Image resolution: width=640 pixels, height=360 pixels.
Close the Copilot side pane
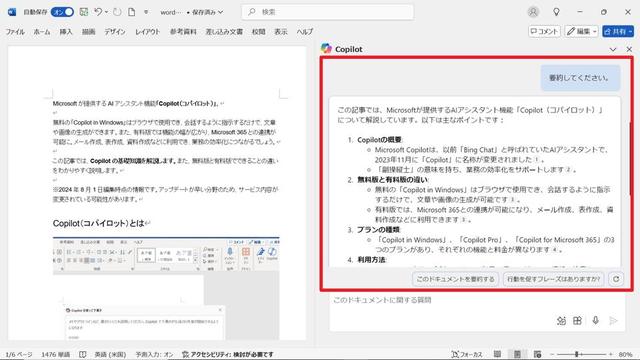pos(629,49)
